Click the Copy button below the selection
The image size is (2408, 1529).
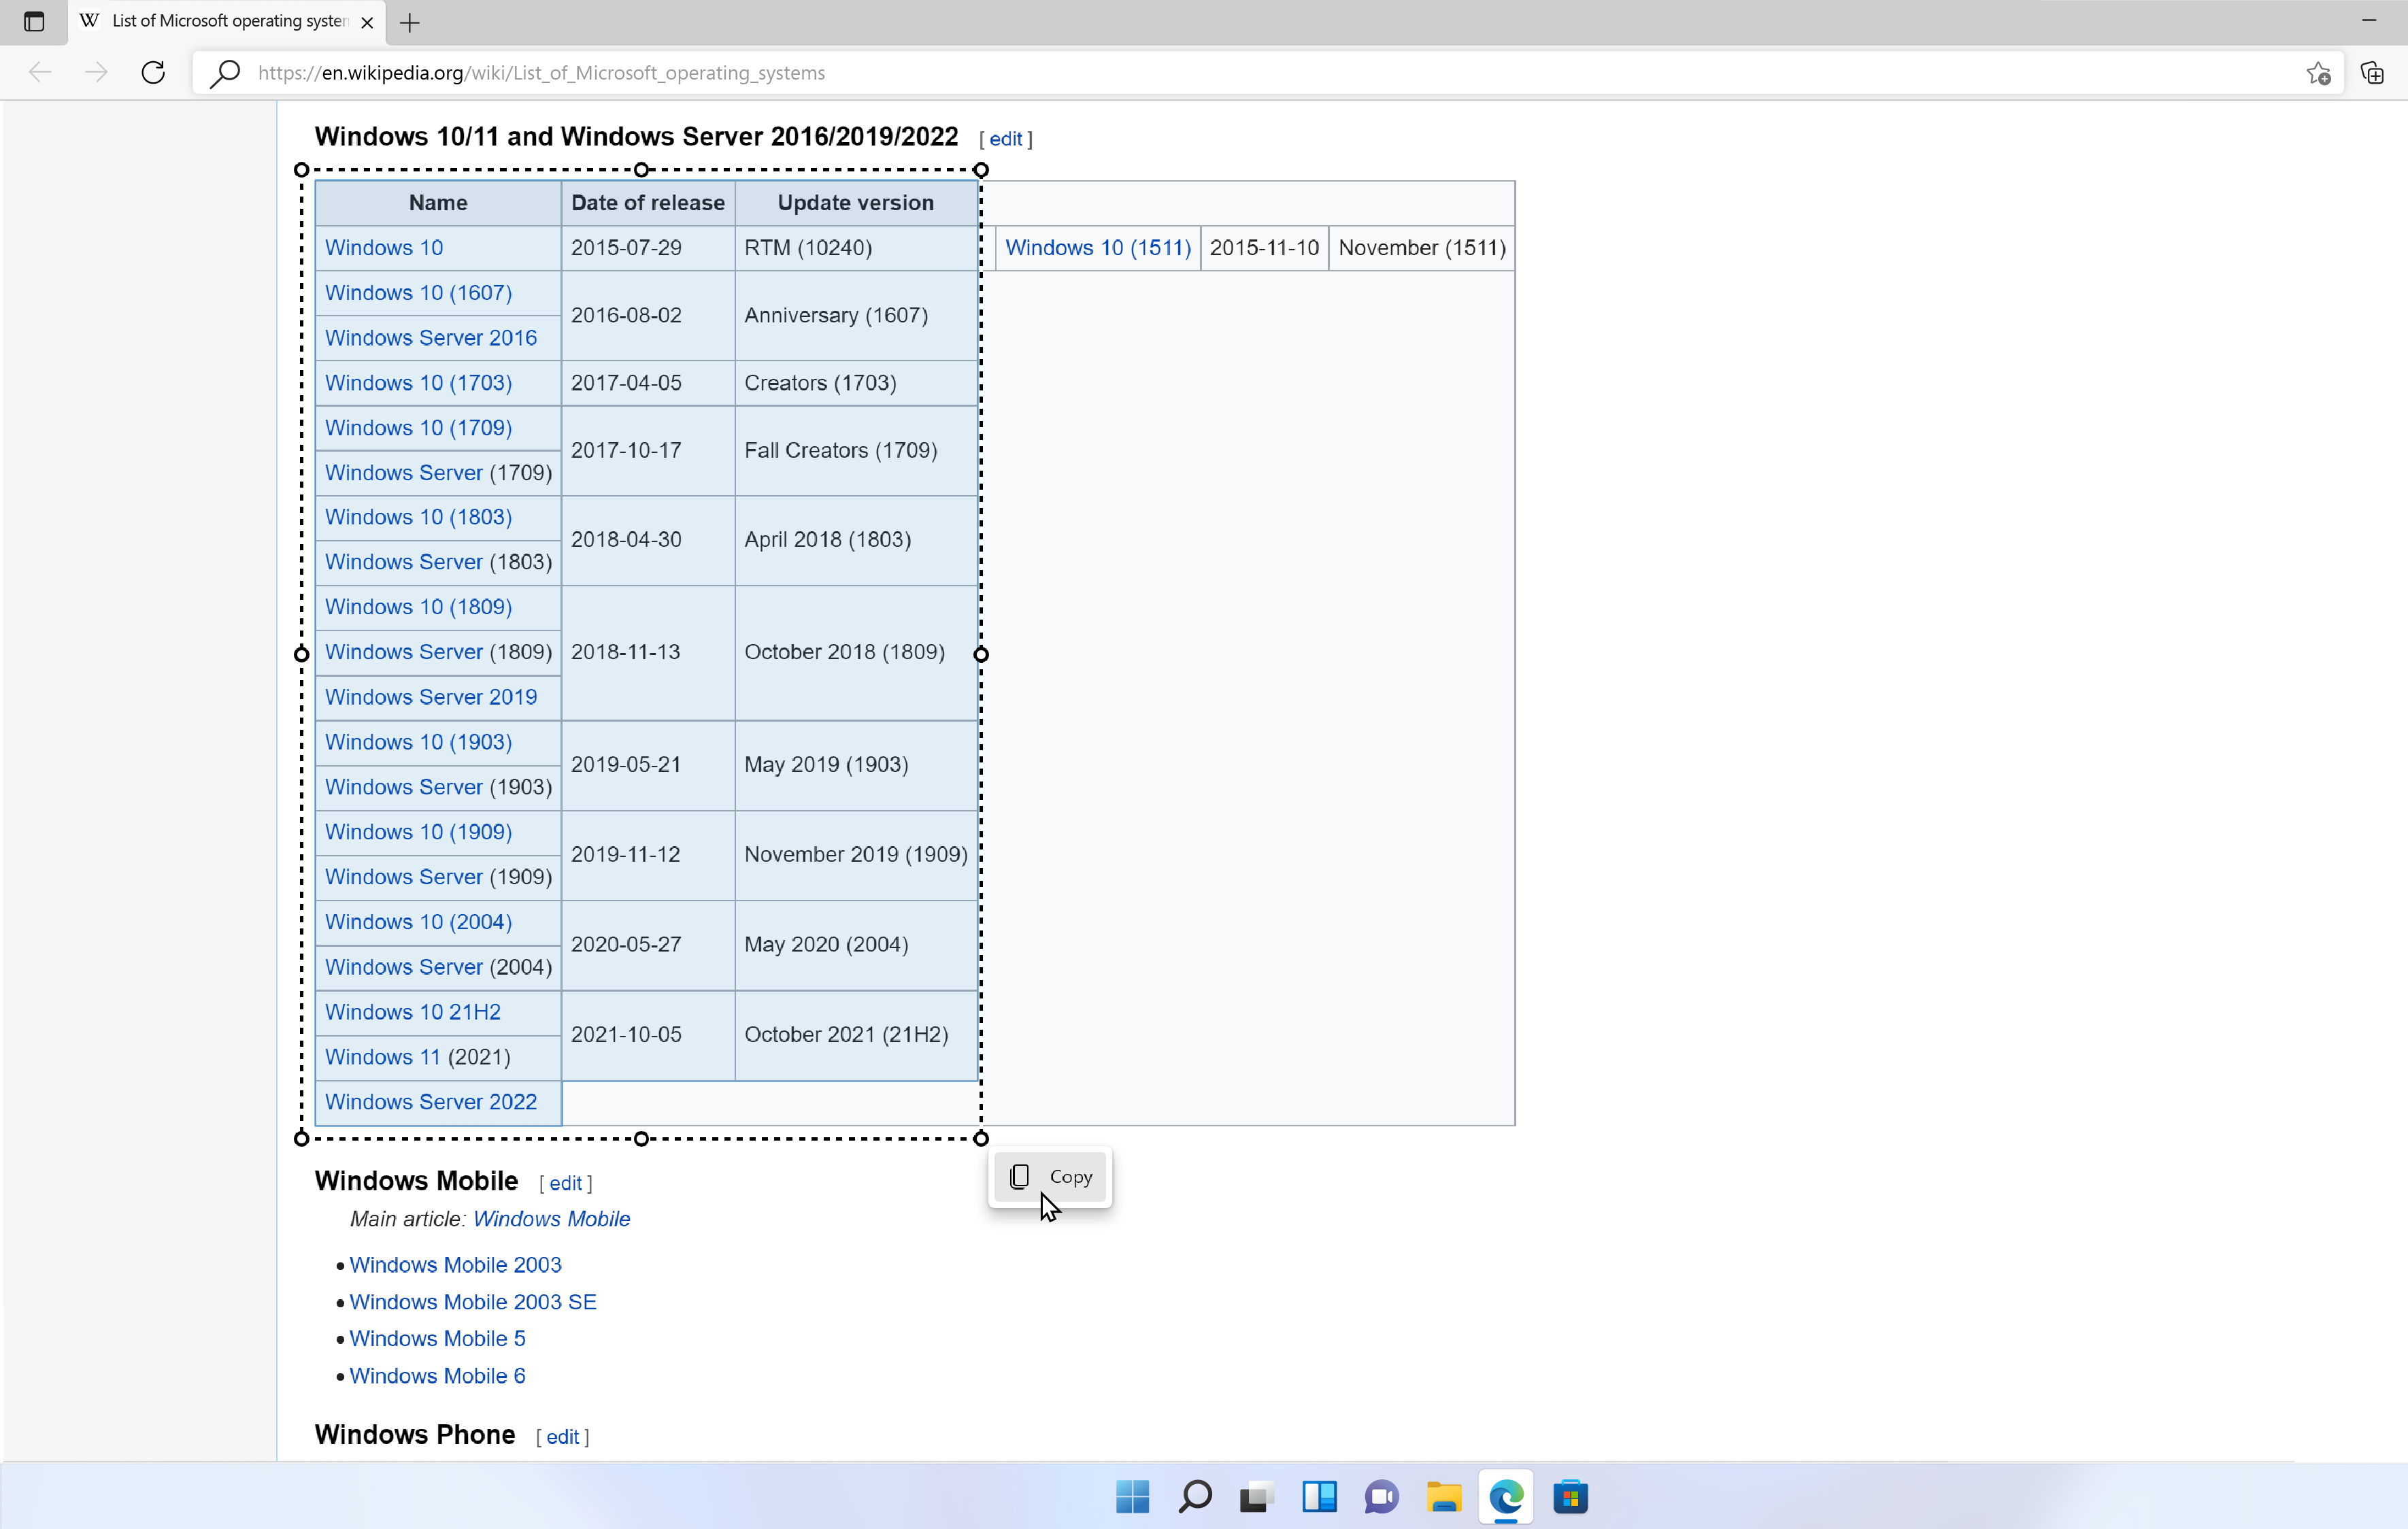pos(1050,1177)
